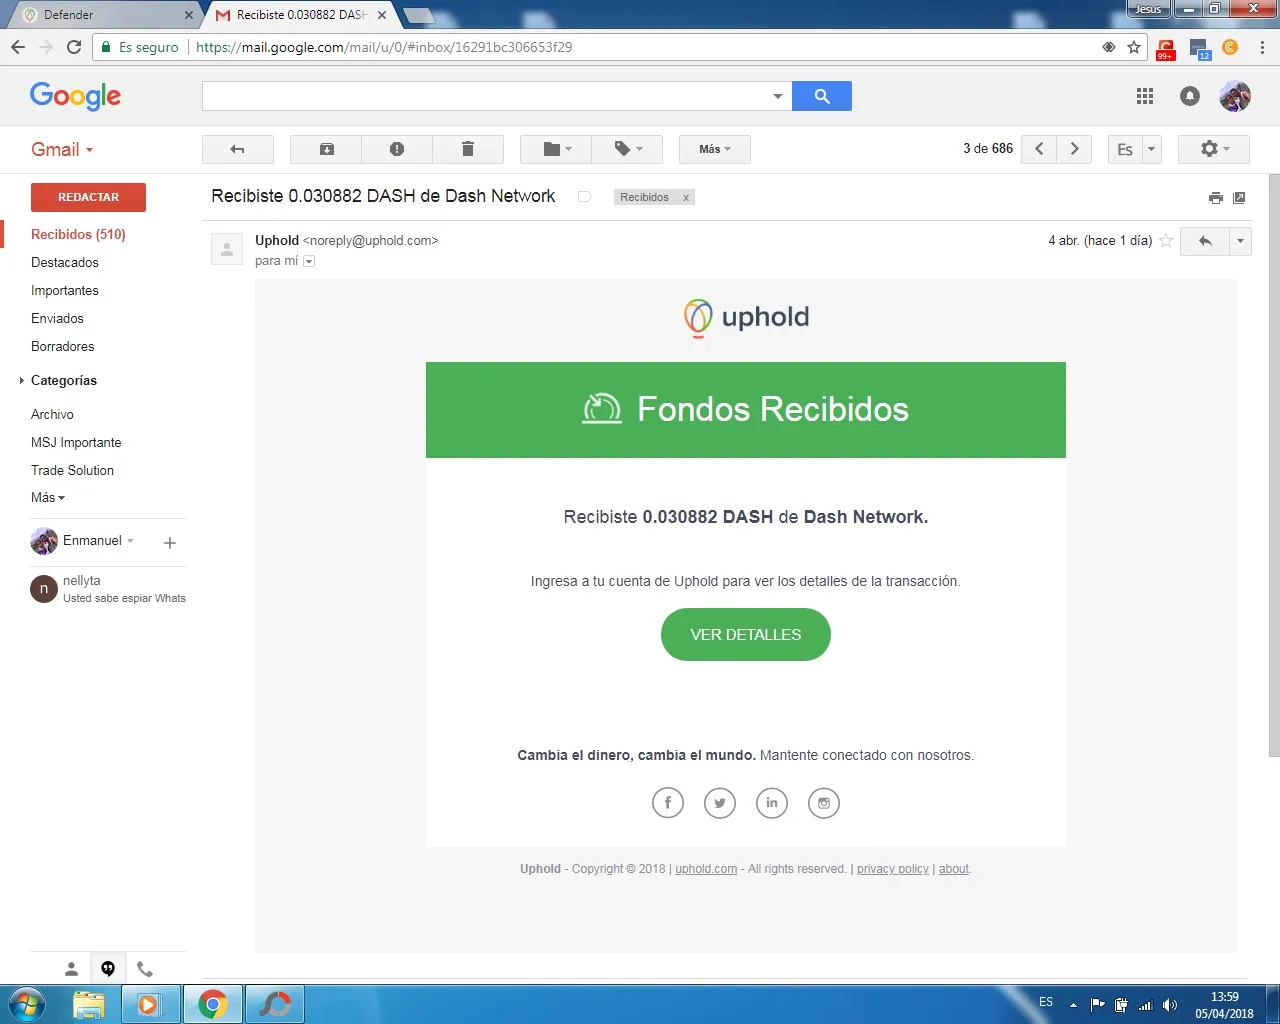
Task: Click the REDACTAR compose button
Action: click(x=88, y=197)
